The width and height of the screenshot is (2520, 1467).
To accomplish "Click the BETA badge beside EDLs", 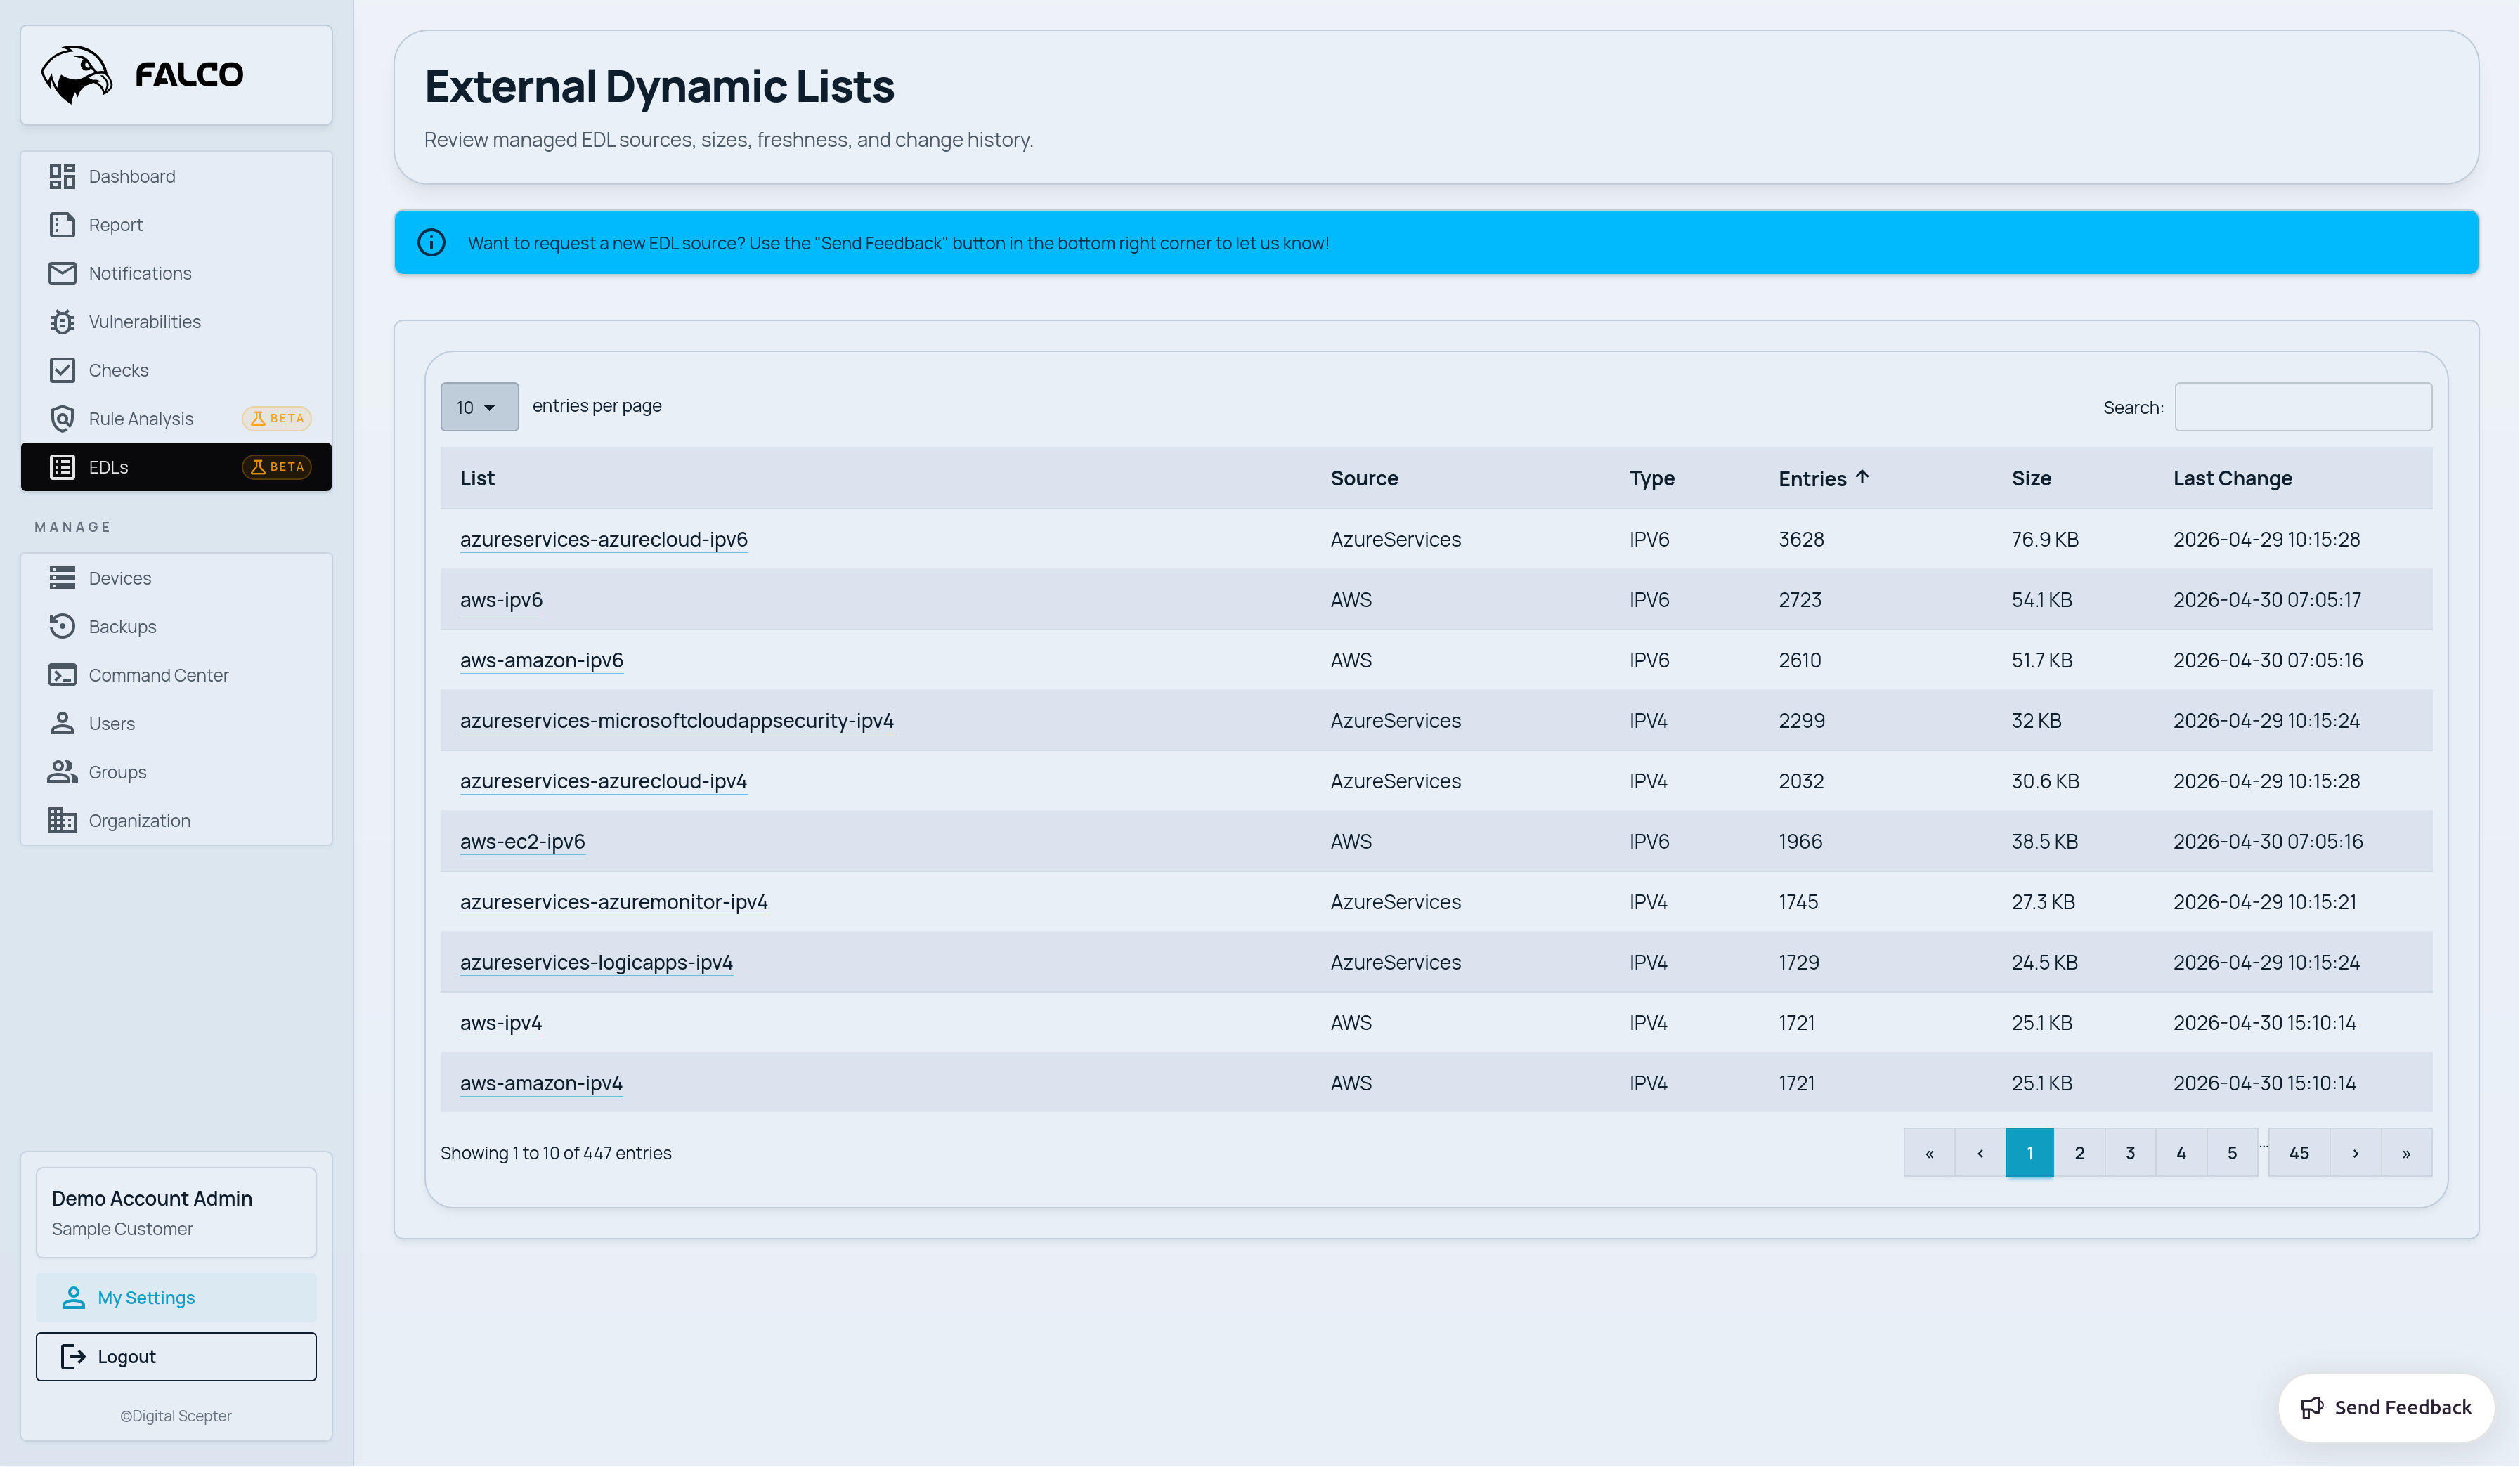I will click(x=277, y=467).
